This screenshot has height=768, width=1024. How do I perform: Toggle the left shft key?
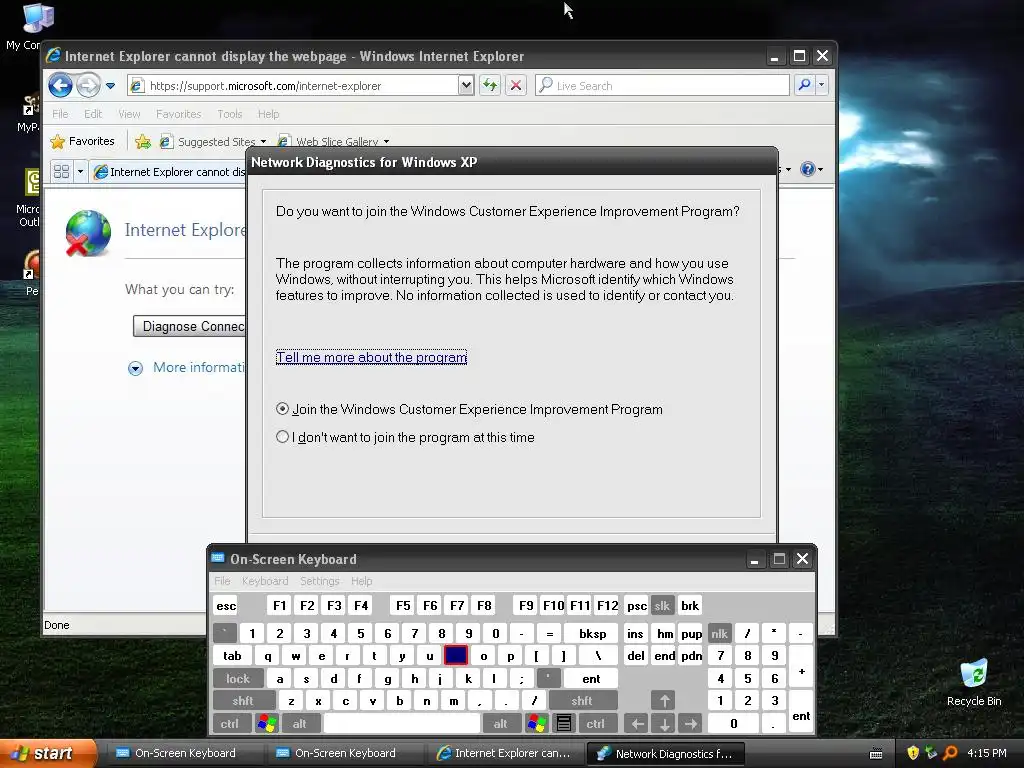pyautogui.click(x=242, y=701)
